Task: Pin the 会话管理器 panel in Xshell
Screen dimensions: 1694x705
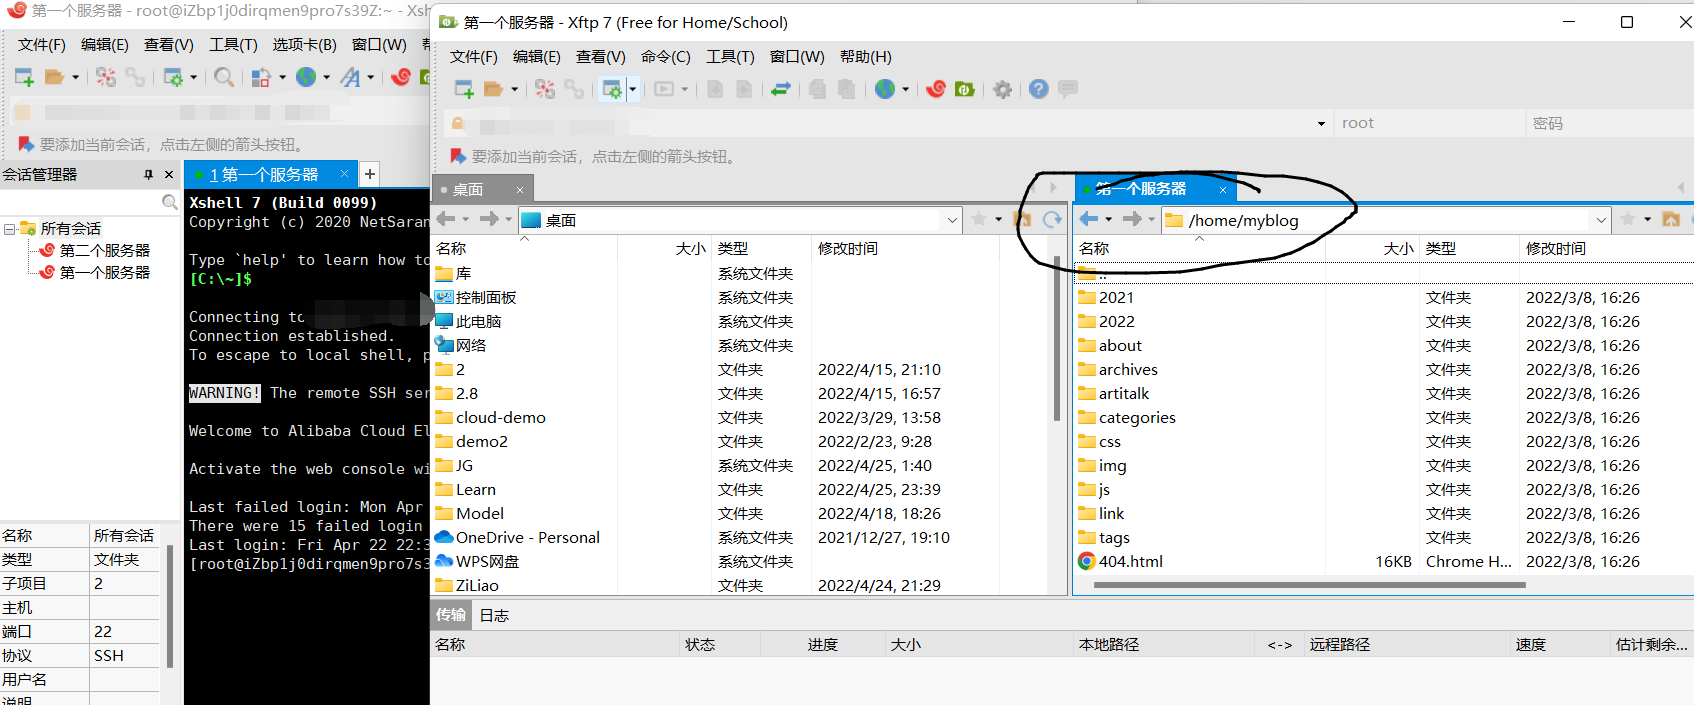Action: pos(148,174)
